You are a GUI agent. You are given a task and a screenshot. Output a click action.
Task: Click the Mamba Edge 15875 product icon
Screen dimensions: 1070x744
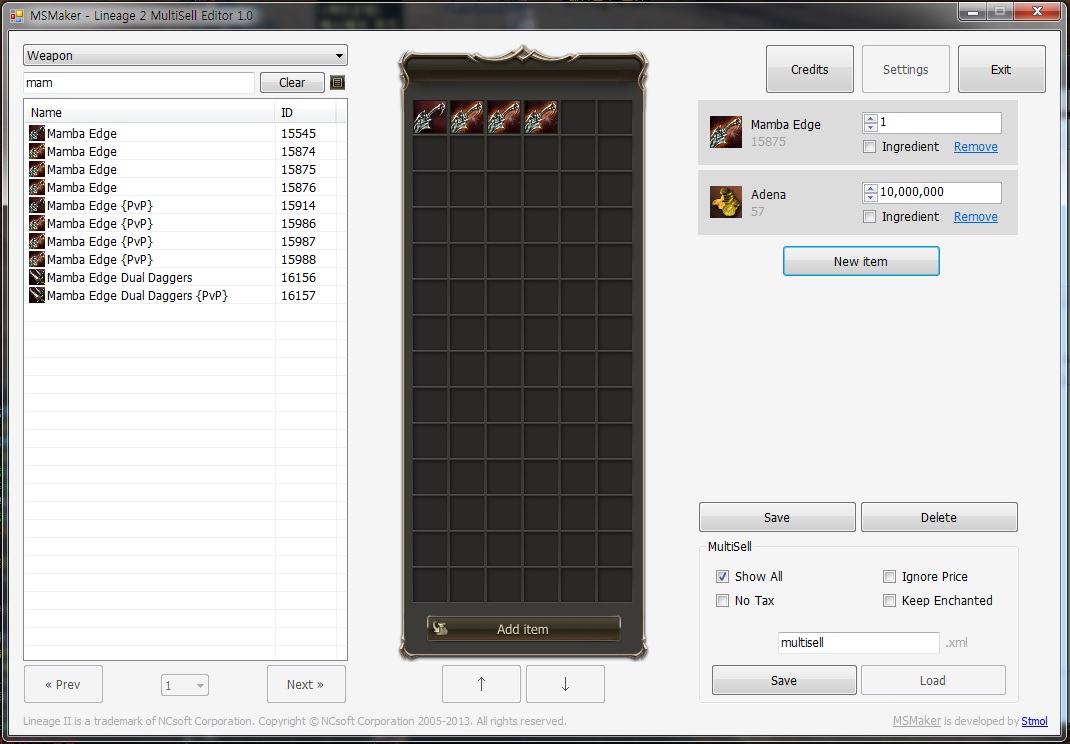click(x=725, y=132)
